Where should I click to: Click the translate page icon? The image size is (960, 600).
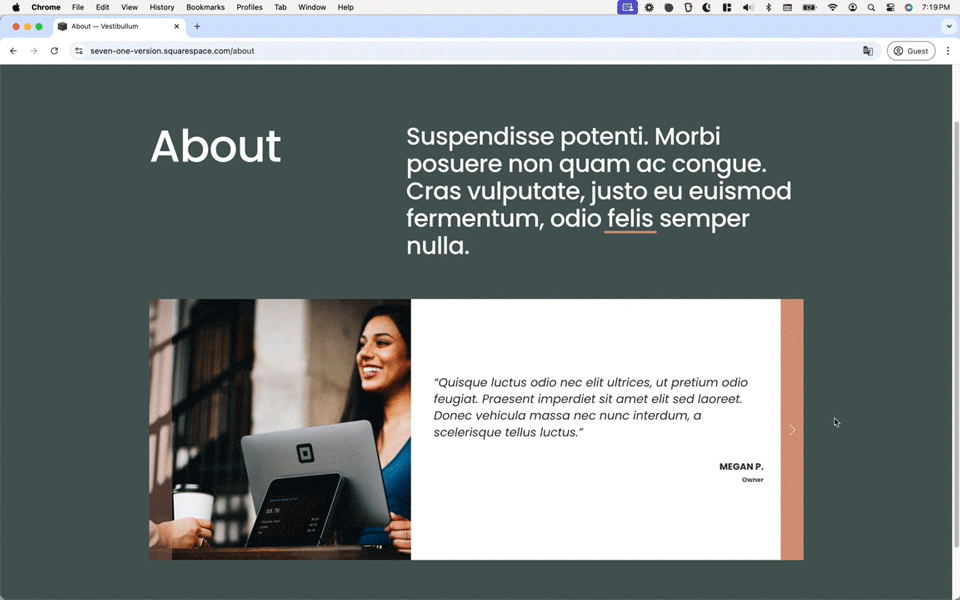[x=868, y=51]
